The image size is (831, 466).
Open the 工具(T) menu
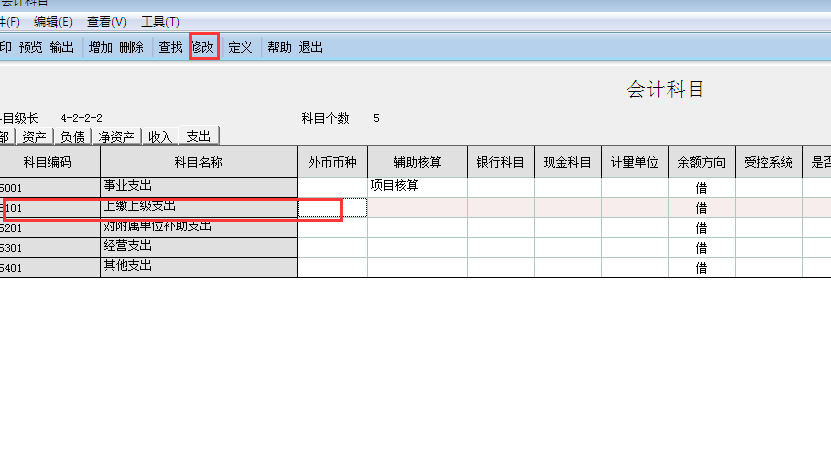click(160, 22)
